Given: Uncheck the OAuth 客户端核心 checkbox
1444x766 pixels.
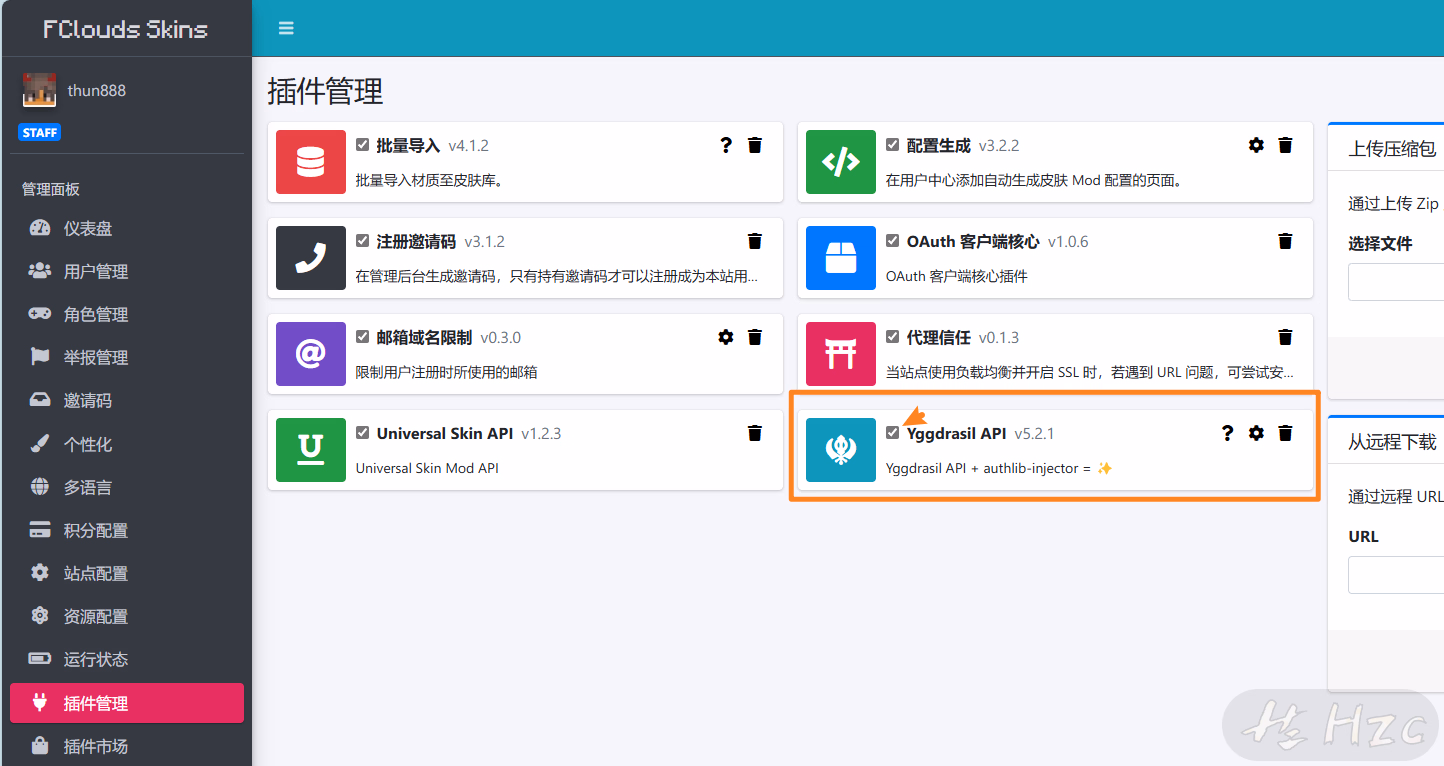Looking at the screenshot, I should point(893,241).
